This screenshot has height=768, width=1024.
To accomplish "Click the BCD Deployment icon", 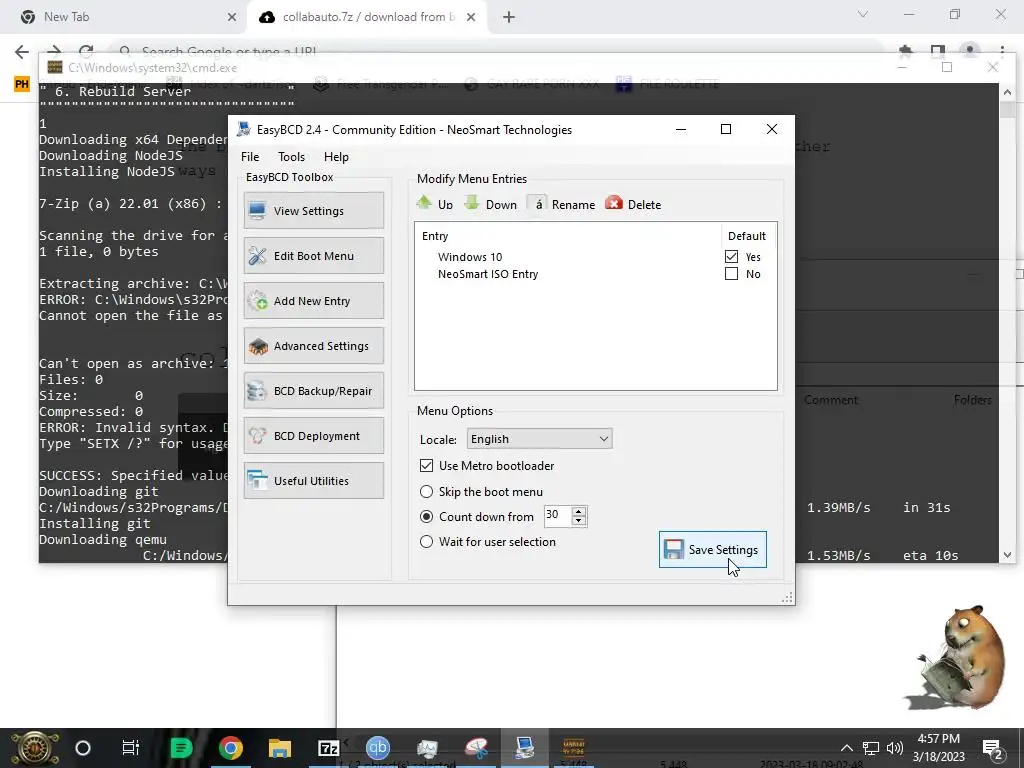I will (257, 436).
